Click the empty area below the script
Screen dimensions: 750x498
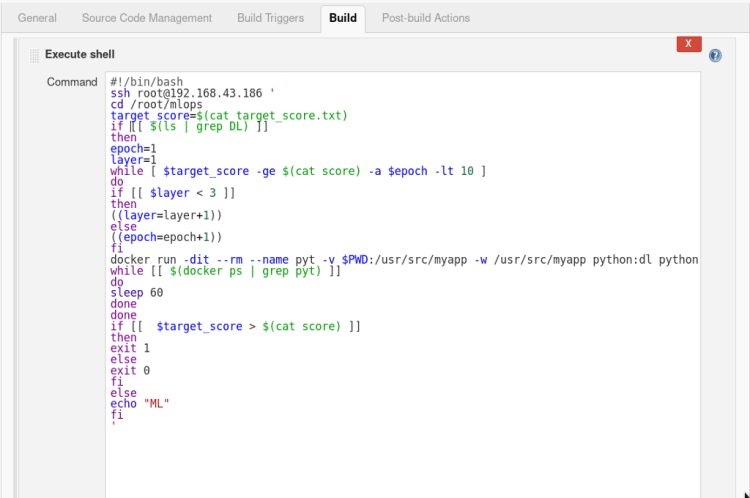[400, 460]
